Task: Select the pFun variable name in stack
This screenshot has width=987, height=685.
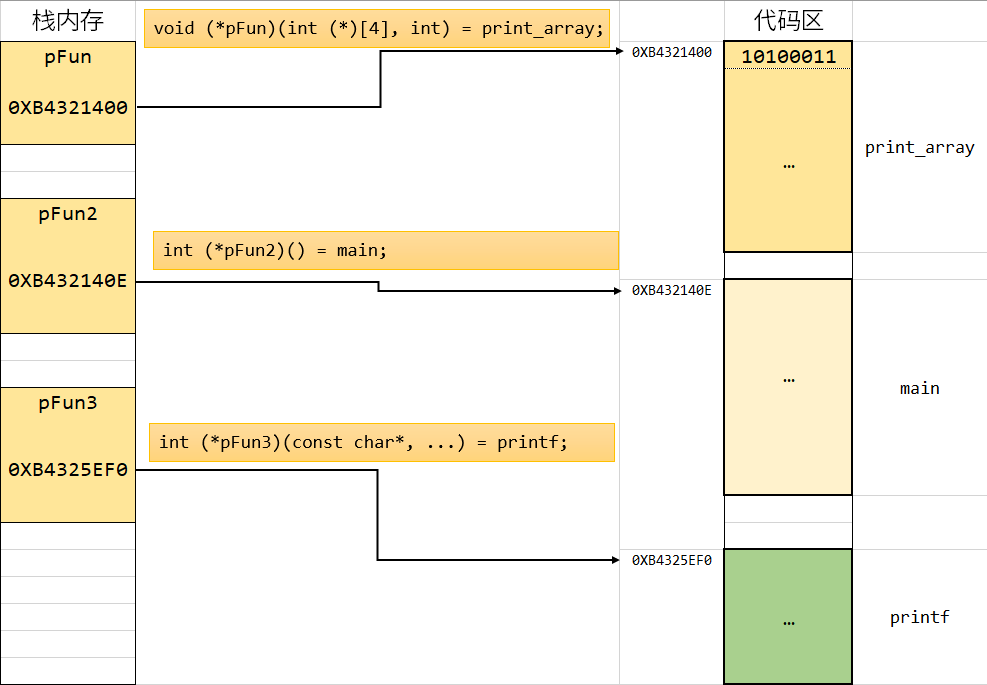Action: click(x=68, y=58)
